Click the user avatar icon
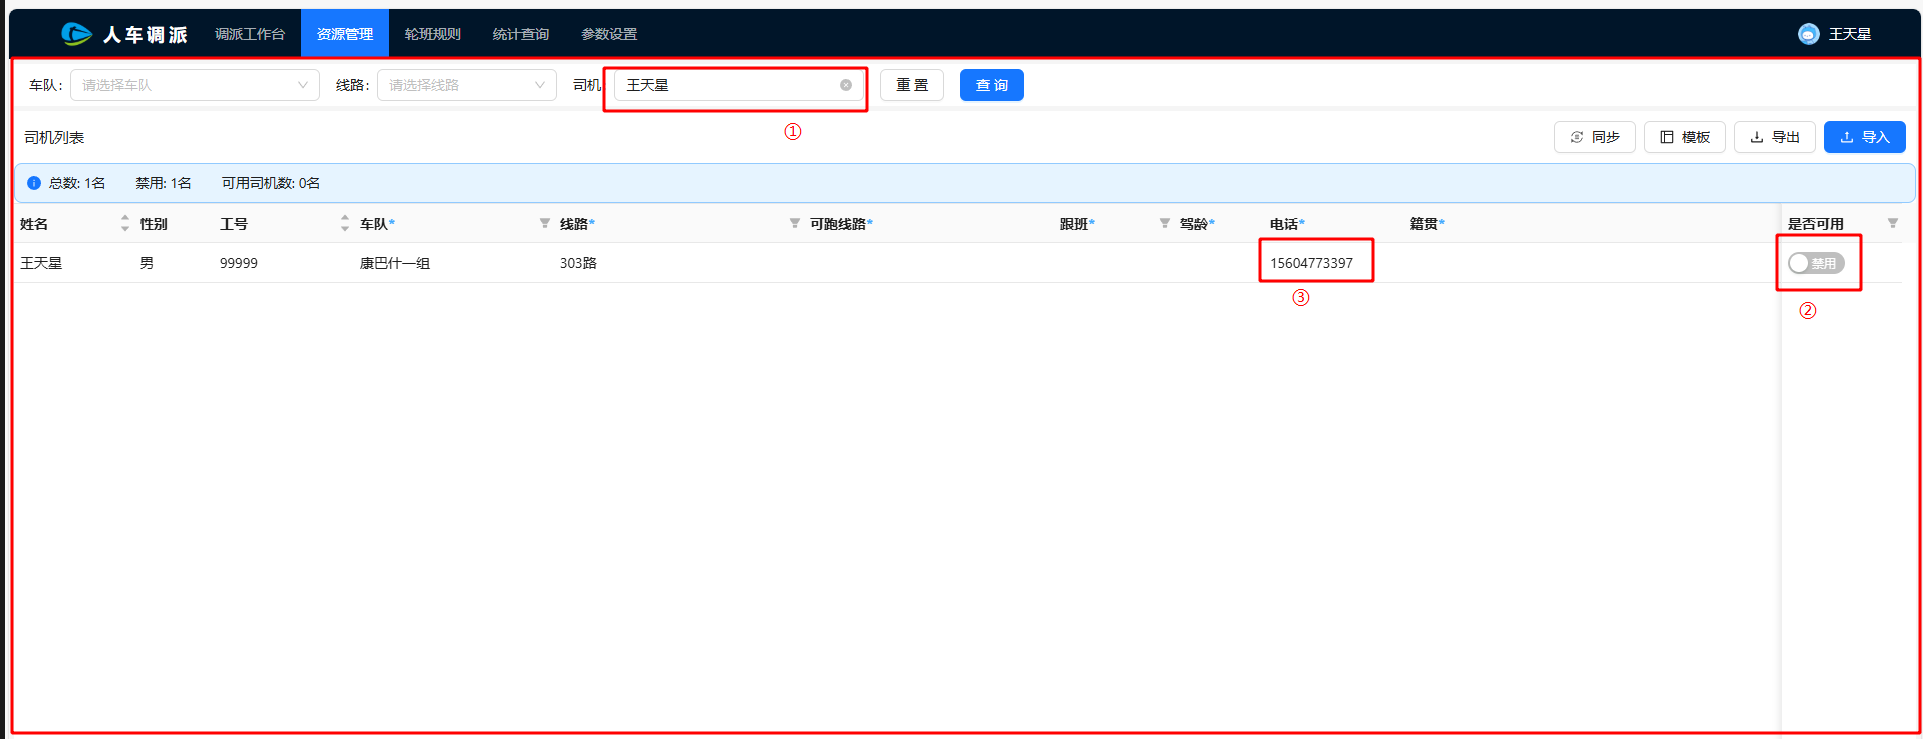 (x=1808, y=34)
